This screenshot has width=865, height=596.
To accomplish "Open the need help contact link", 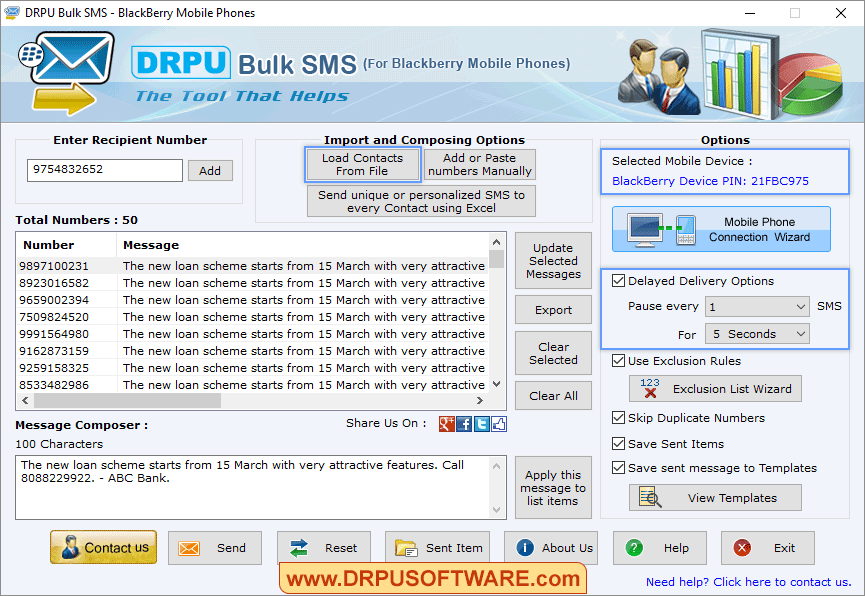I will pyautogui.click(x=749, y=582).
